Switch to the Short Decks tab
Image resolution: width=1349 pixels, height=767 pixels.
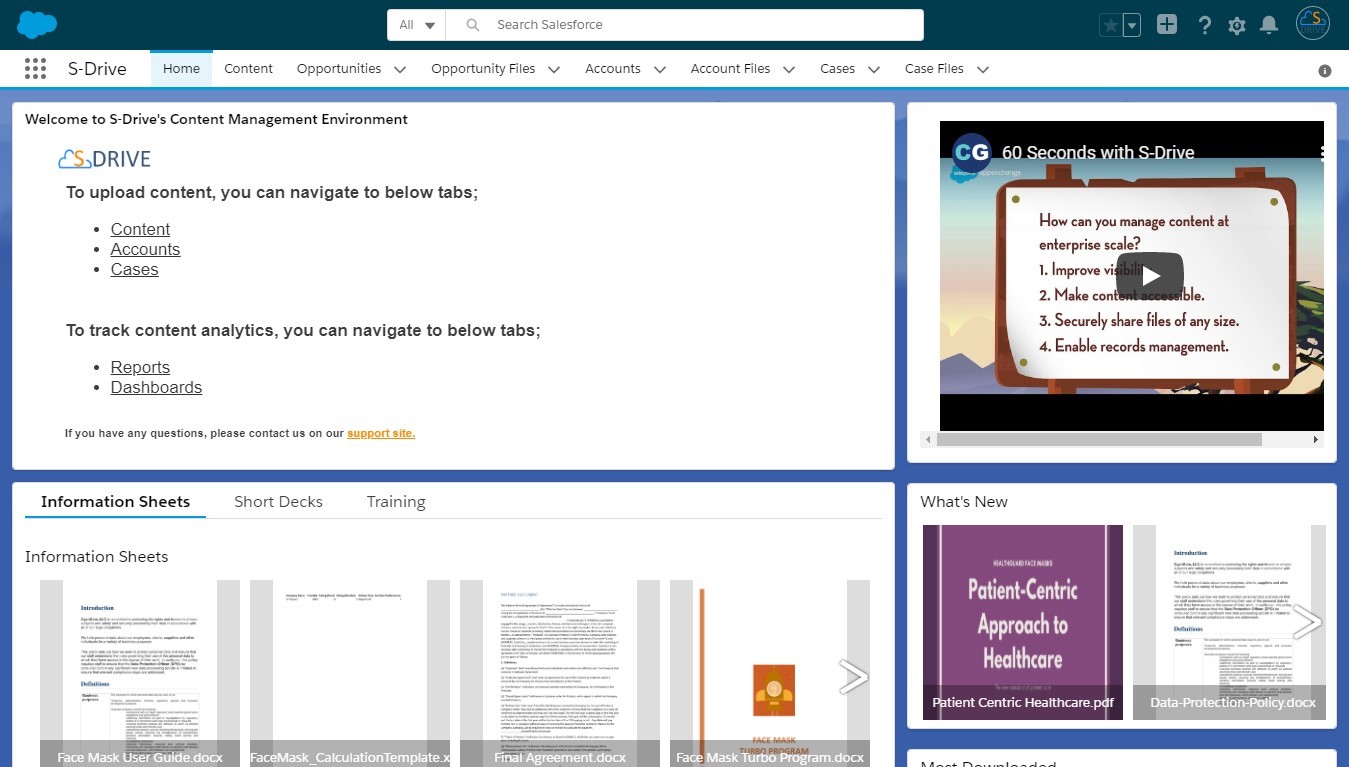[x=278, y=501]
